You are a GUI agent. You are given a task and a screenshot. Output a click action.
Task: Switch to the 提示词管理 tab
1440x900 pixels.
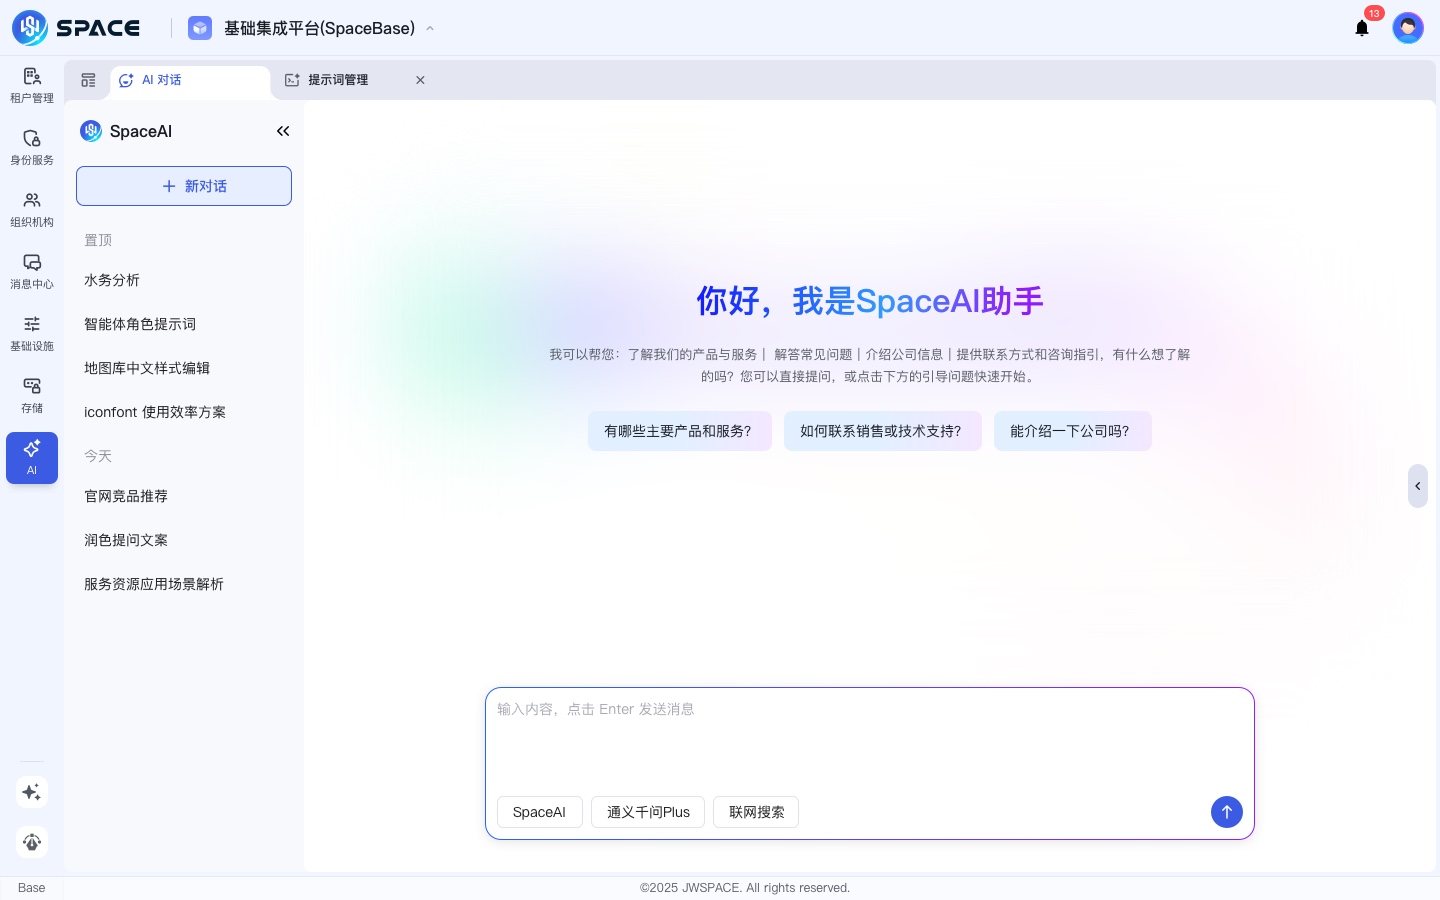[338, 80]
